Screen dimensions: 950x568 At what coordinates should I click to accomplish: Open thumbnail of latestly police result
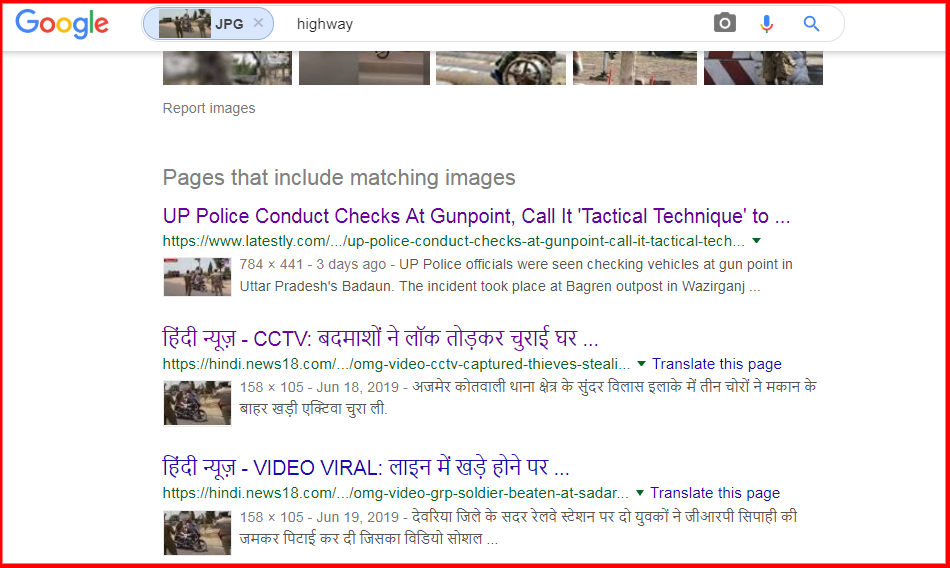click(x=197, y=277)
